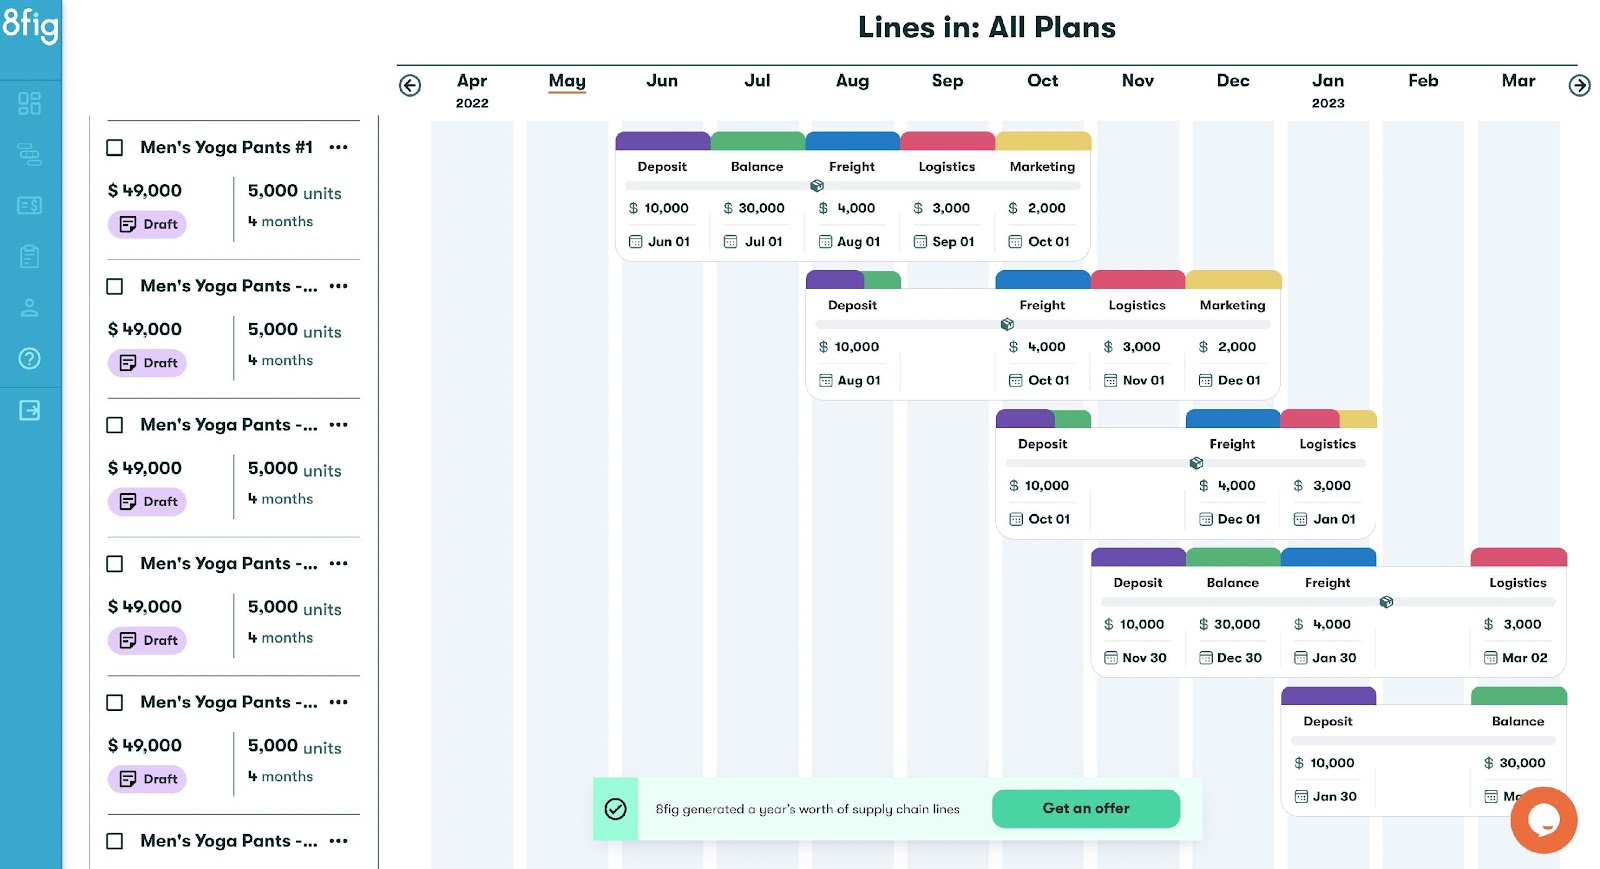Click the Get an offer button
This screenshot has width=1600, height=869.
pyautogui.click(x=1086, y=809)
